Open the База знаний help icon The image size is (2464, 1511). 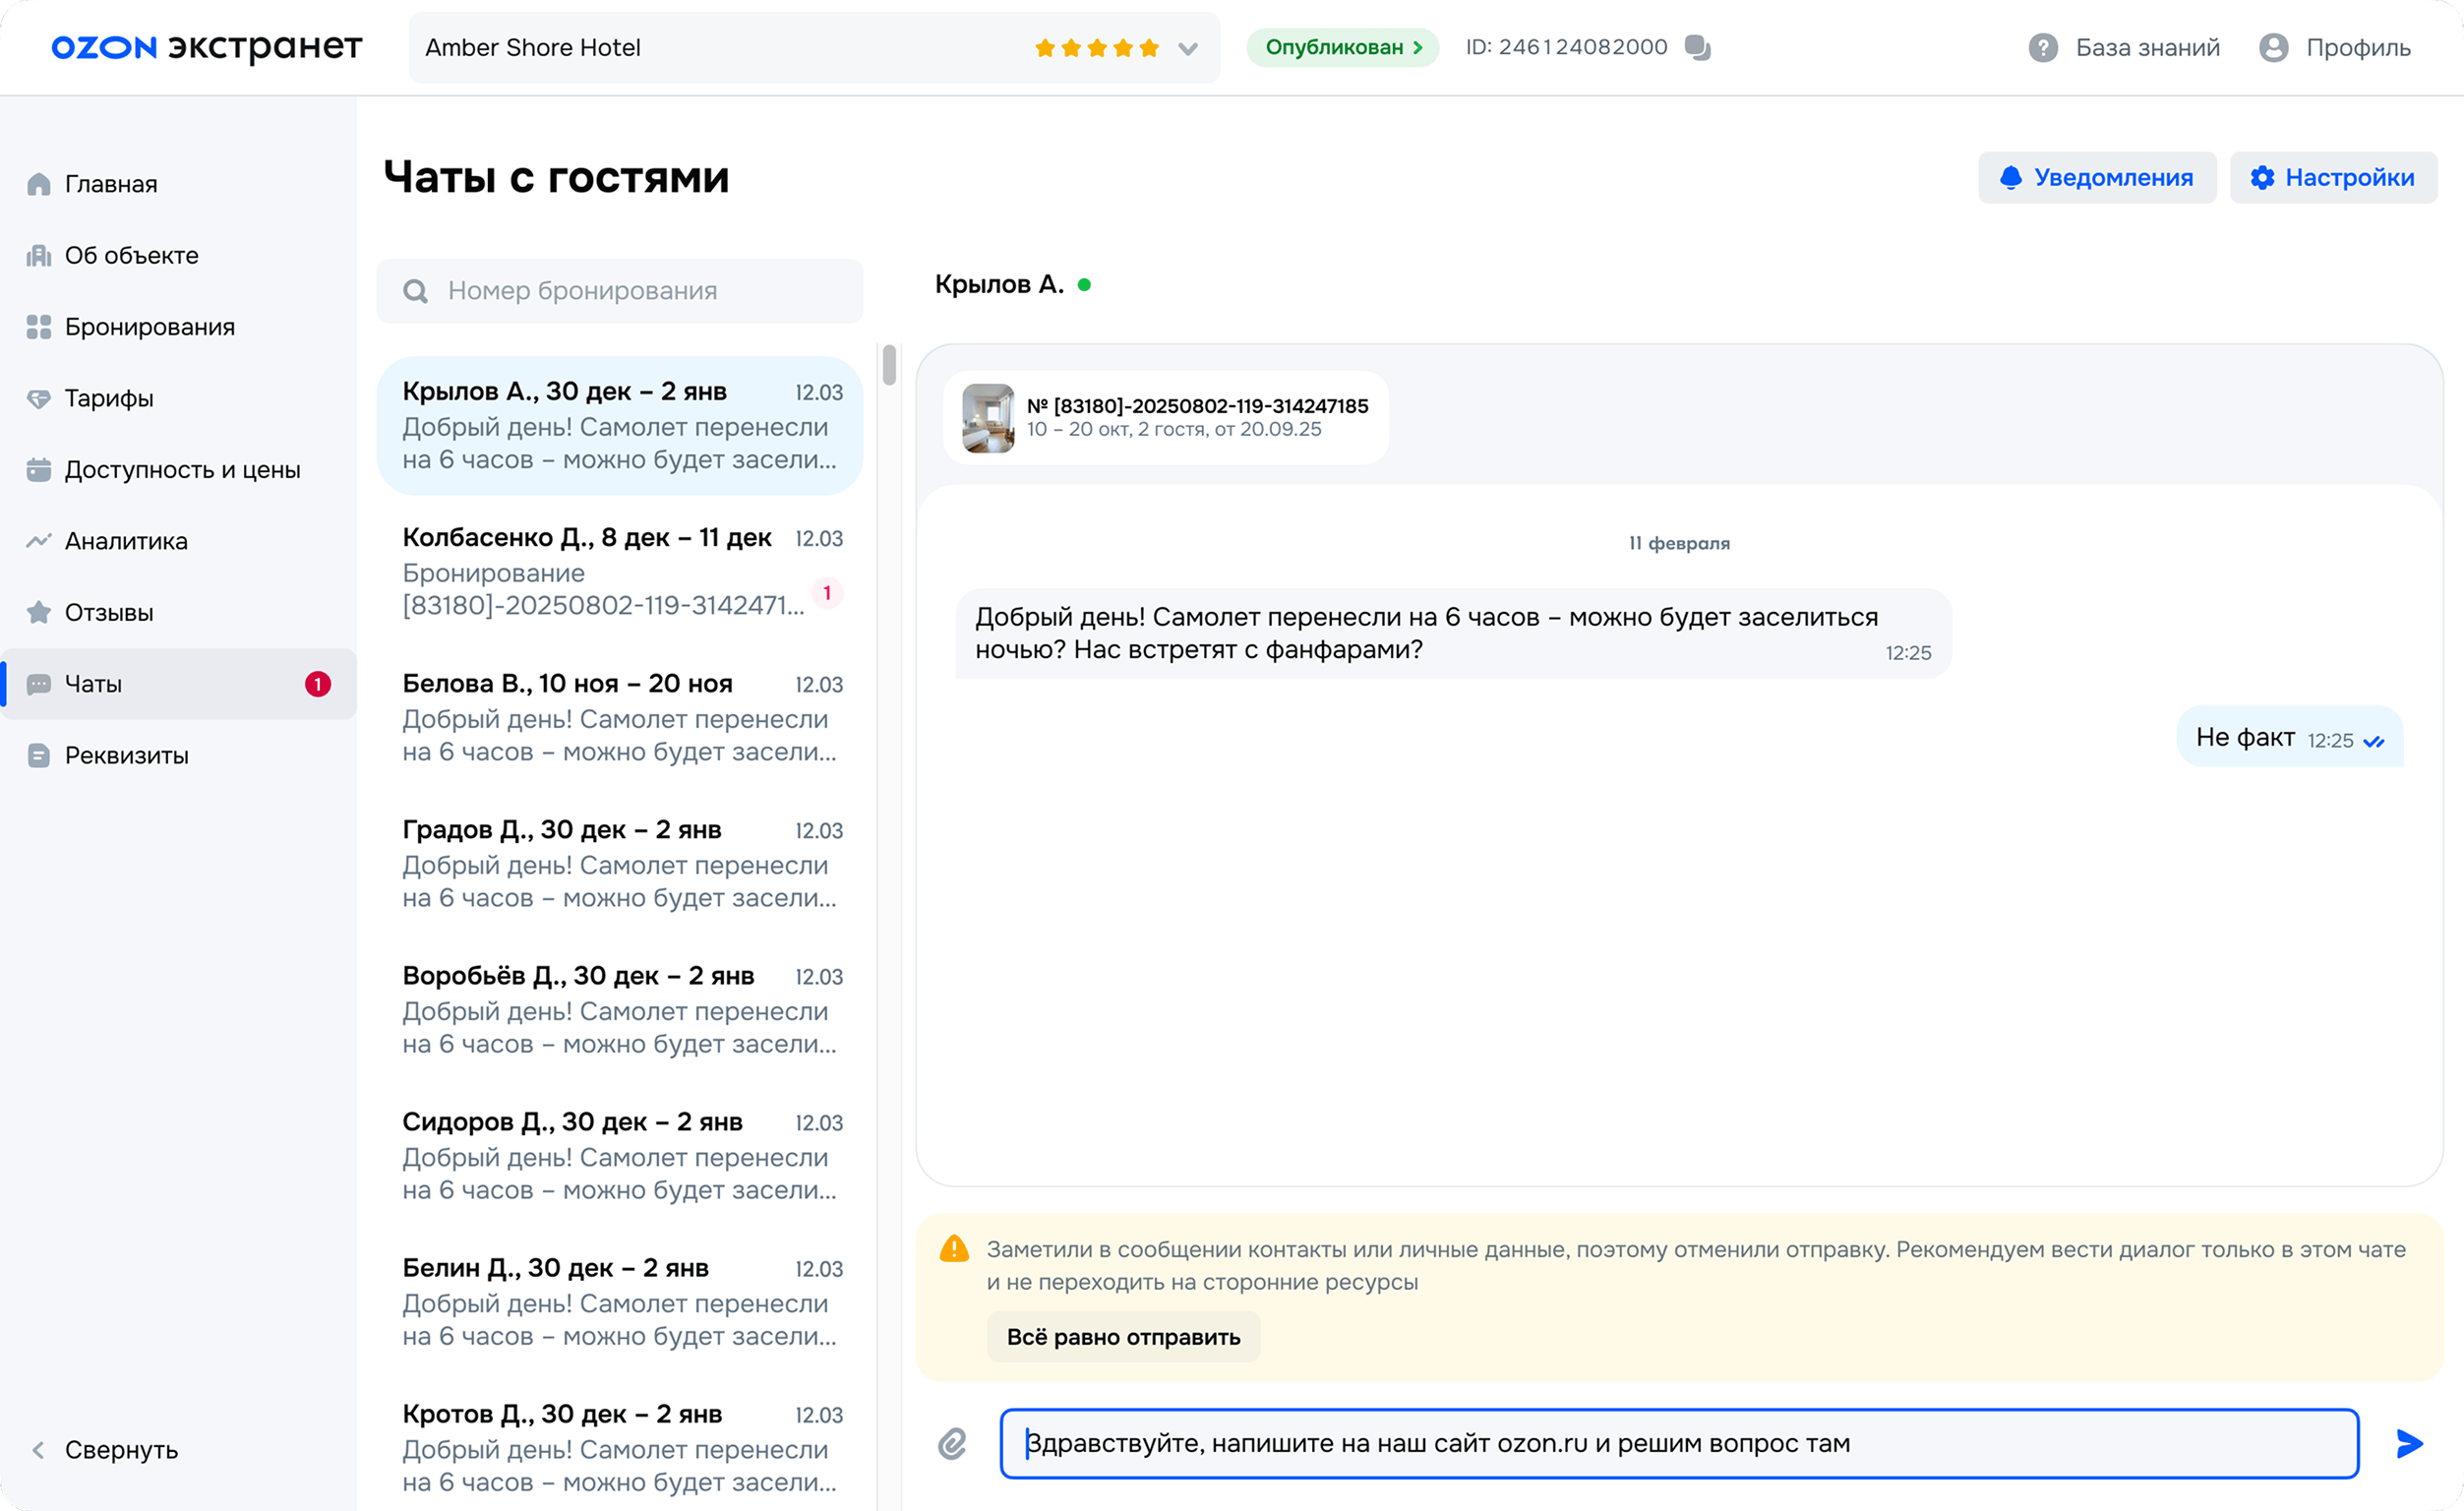point(2042,47)
